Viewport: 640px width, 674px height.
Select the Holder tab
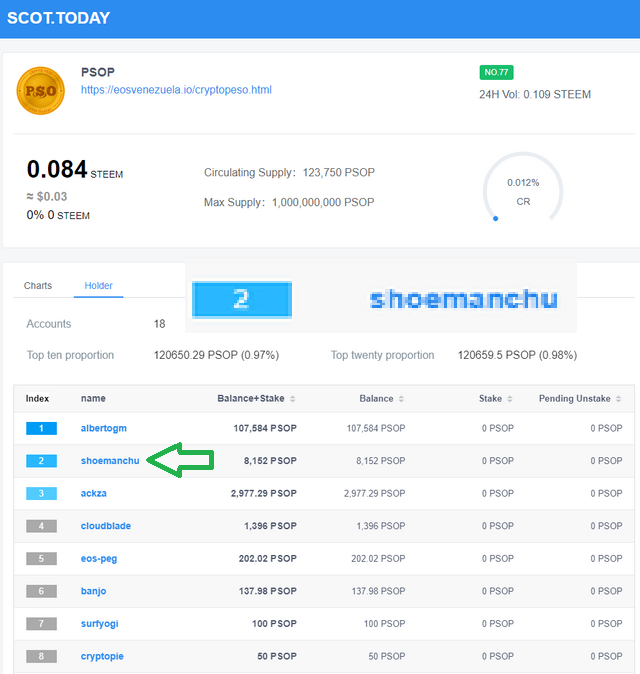click(98, 285)
